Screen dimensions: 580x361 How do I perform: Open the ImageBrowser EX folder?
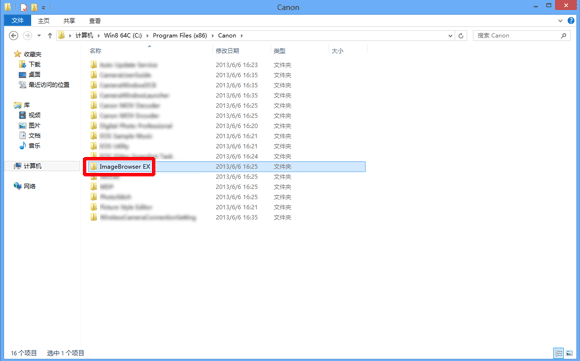tap(125, 167)
